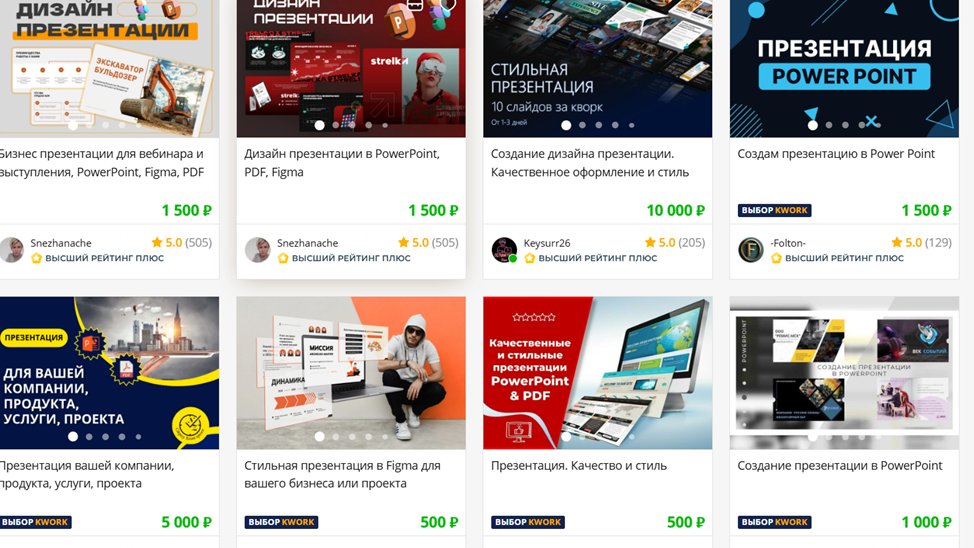This screenshot has height=548, width=974.
Task: Select second carousel dot on 'Стильная презентация' thumbnail
Action: (x=582, y=125)
